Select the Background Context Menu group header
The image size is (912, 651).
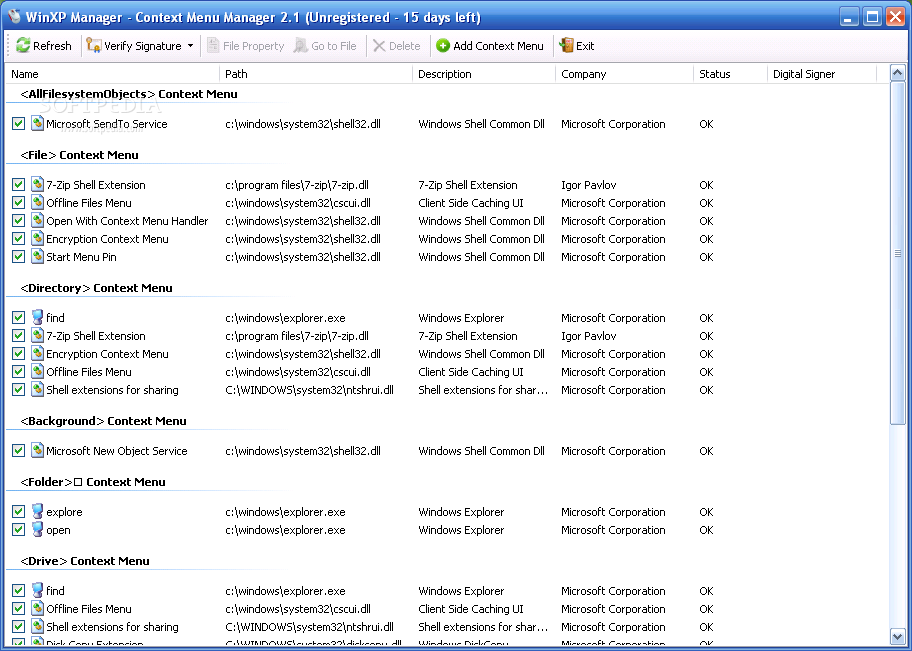103,421
